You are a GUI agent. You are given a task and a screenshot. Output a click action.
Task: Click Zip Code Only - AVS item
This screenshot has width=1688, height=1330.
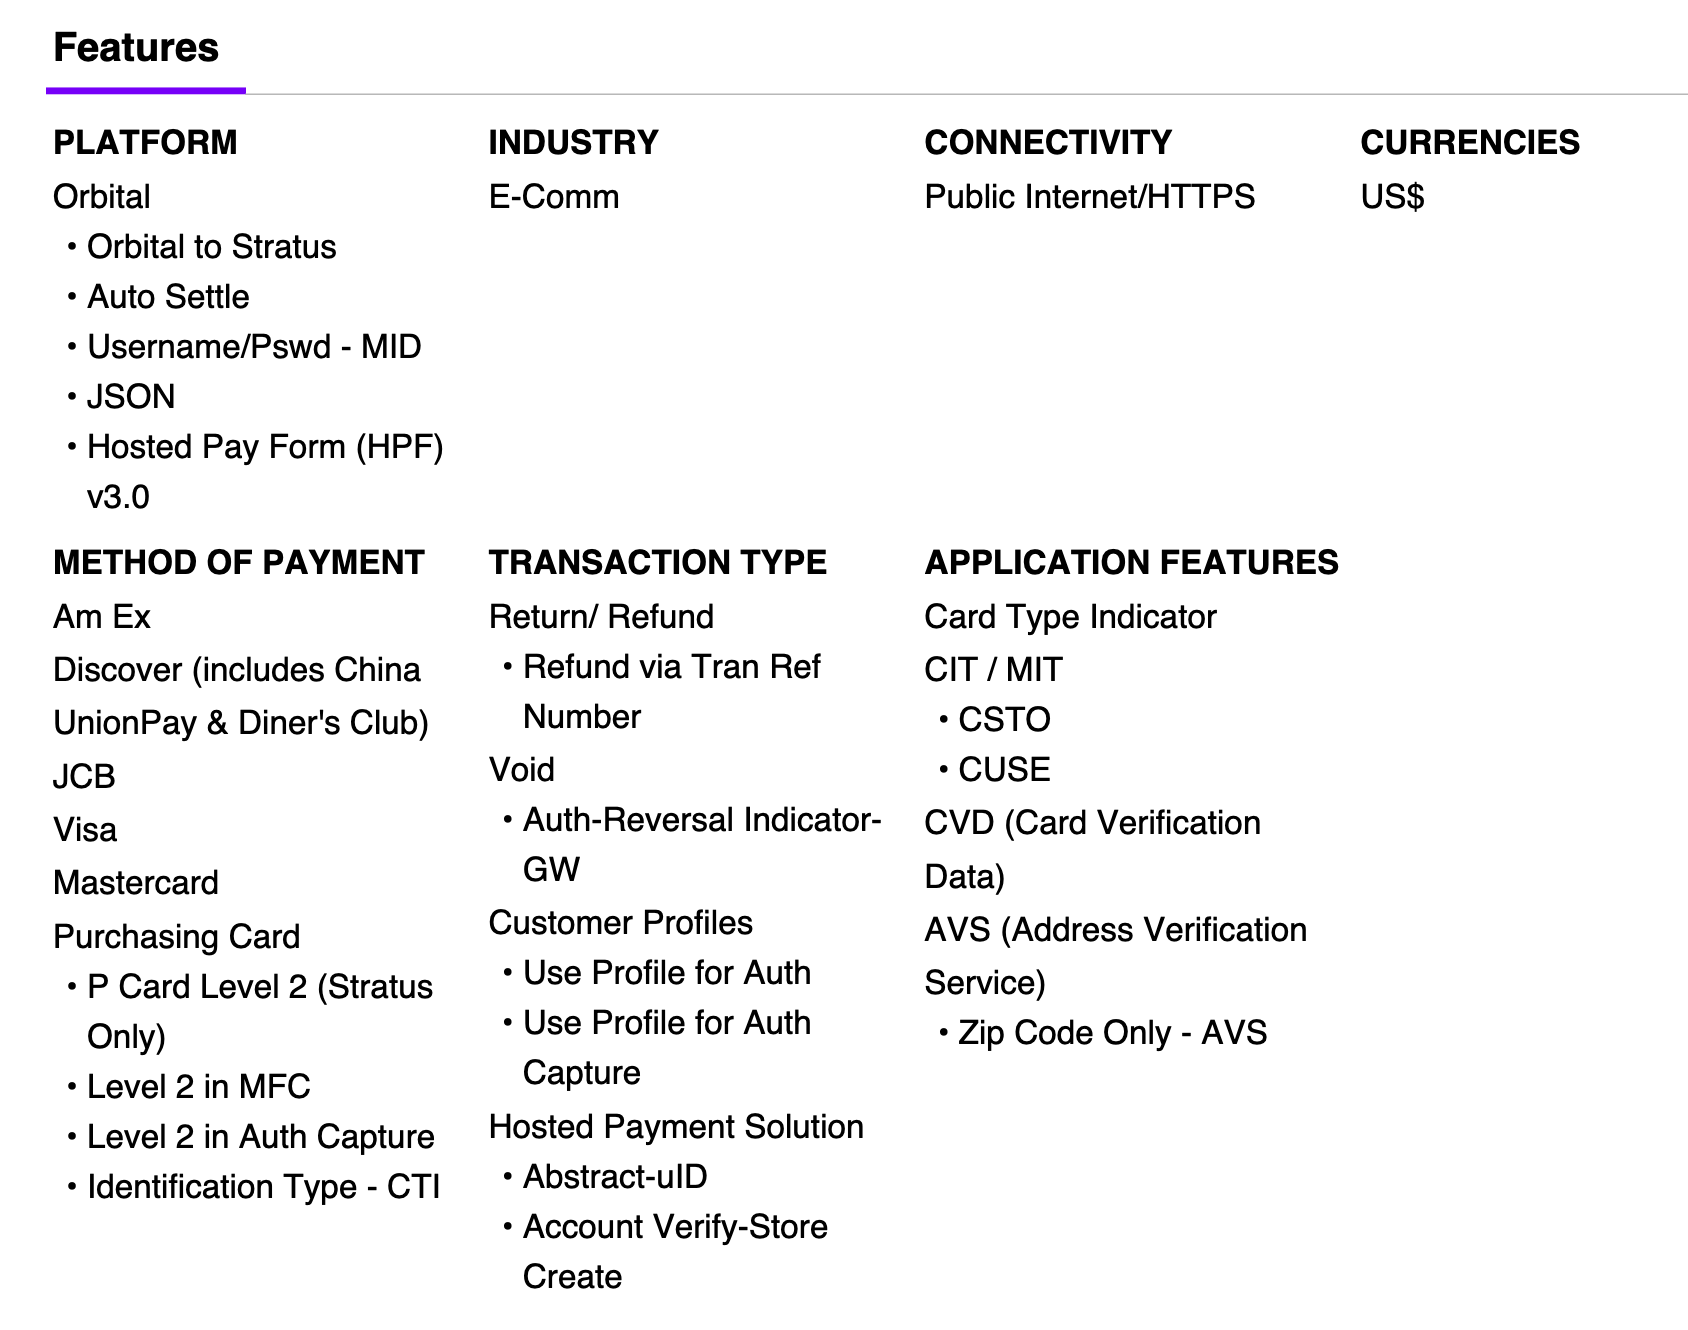(x=1113, y=1033)
